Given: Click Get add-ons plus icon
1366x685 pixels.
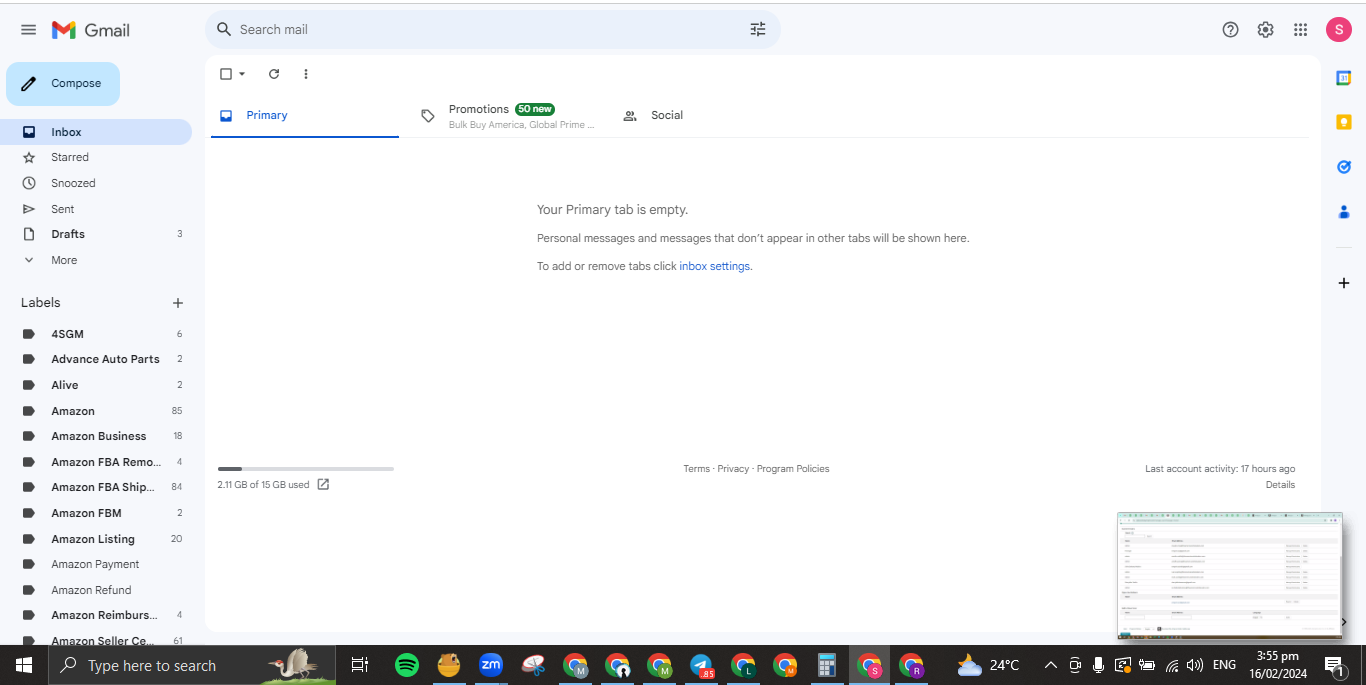Looking at the screenshot, I should [1344, 283].
